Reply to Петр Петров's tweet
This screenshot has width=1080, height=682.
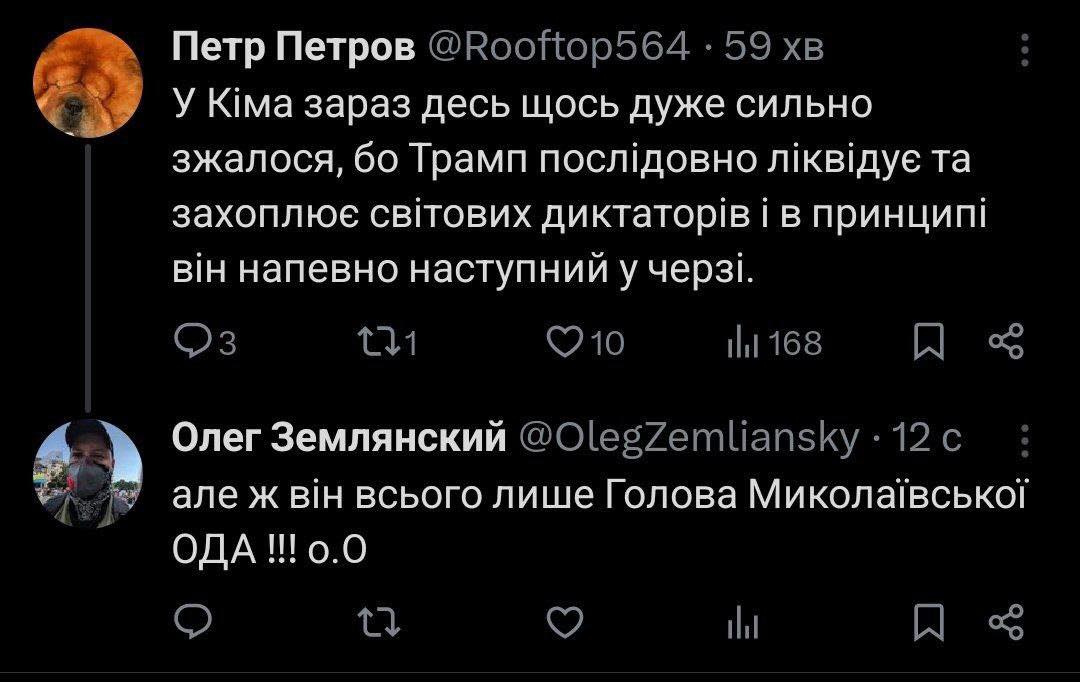click(189, 343)
